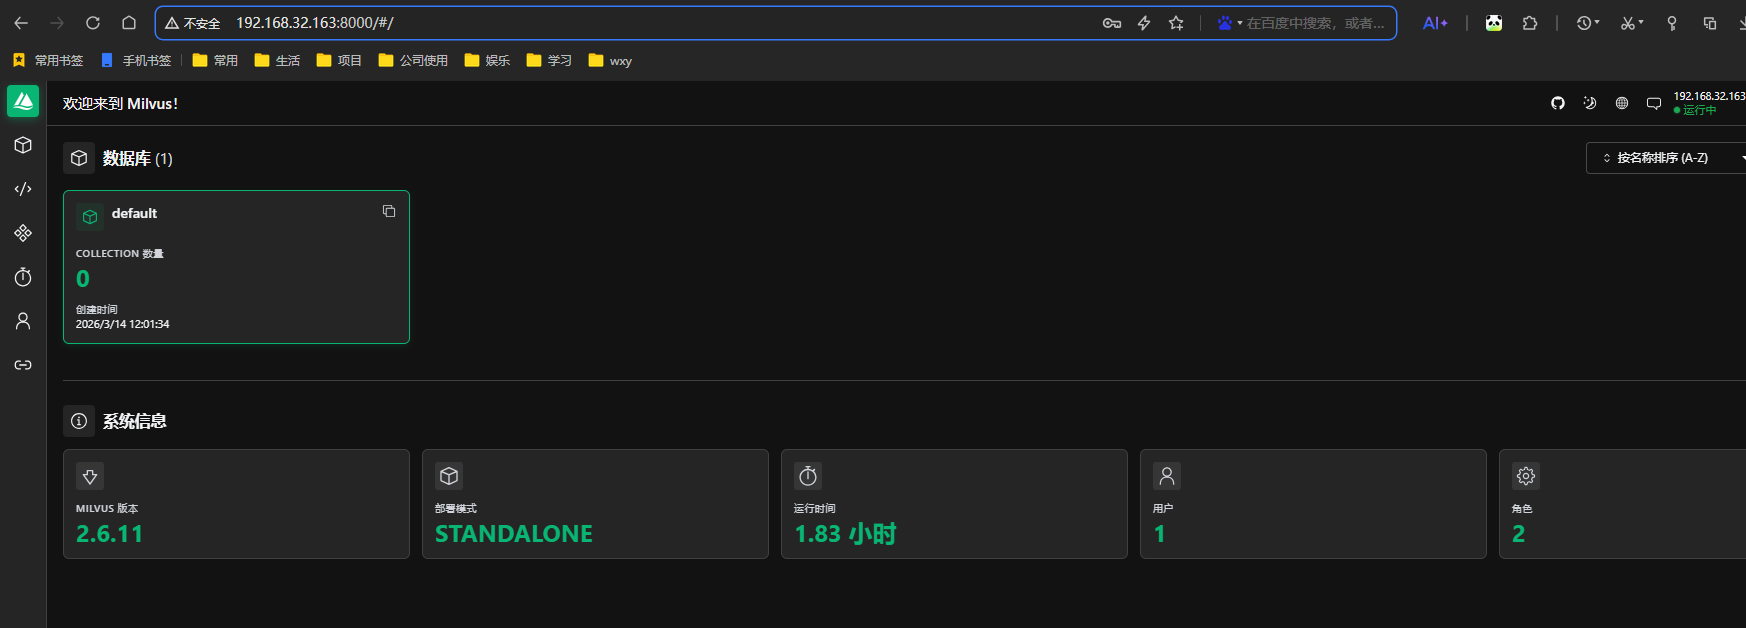Click the 不安全 security warning indicator
1746x628 pixels.
point(193,23)
